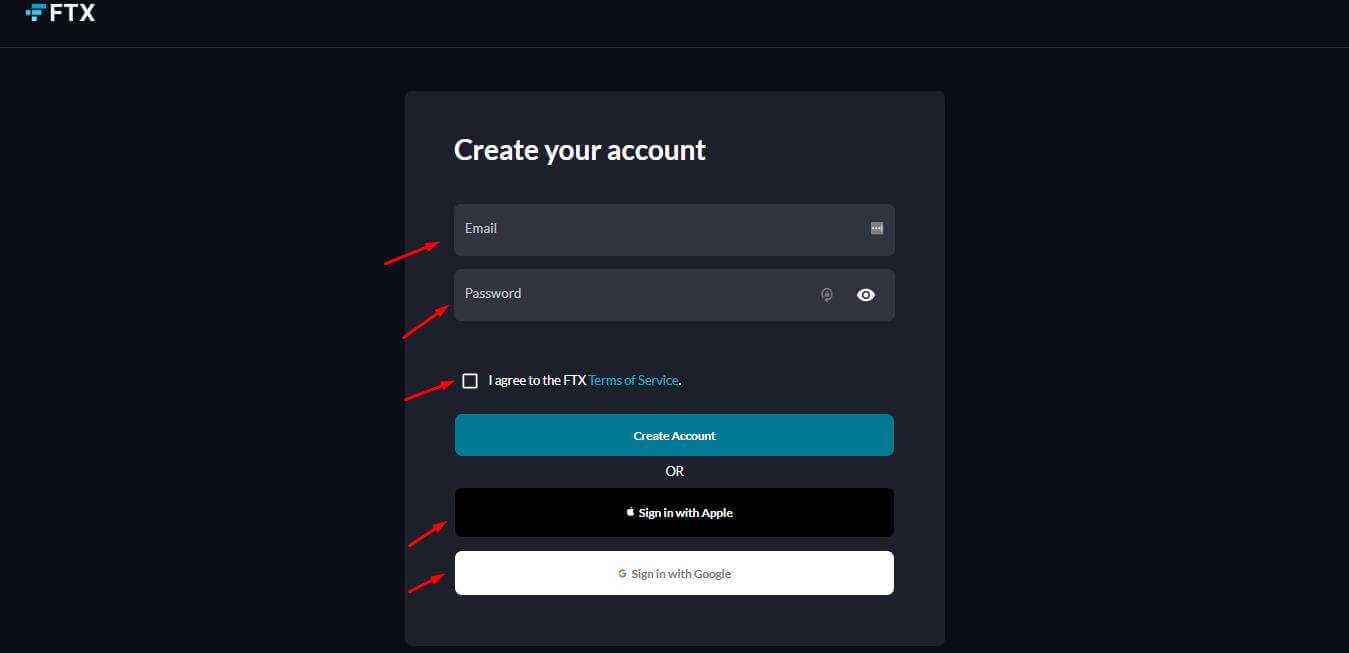
Task: Click the Apple logo on sign-in button
Action: pyautogui.click(x=630, y=512)
